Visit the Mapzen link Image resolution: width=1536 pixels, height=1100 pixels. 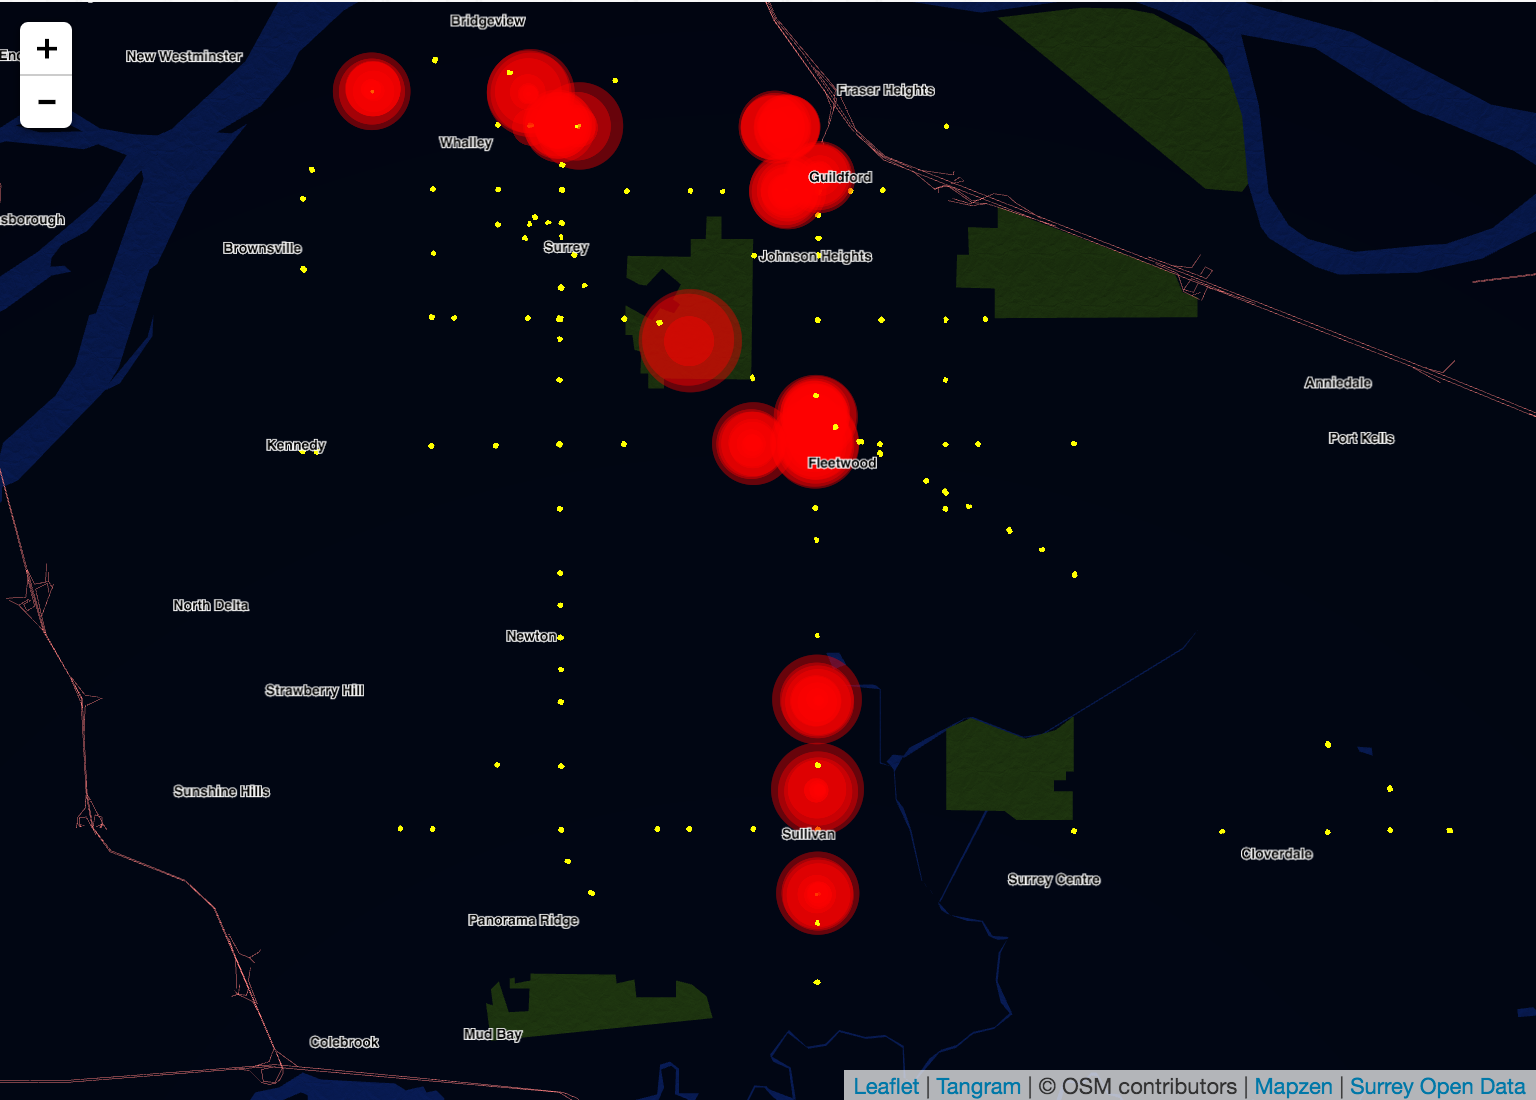point(1293,1086)
